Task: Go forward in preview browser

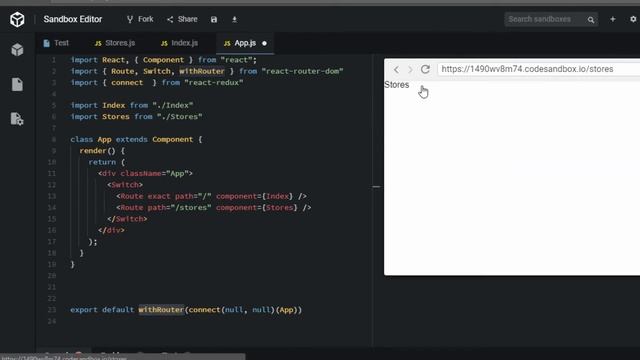Action: (x=410, y=69)
